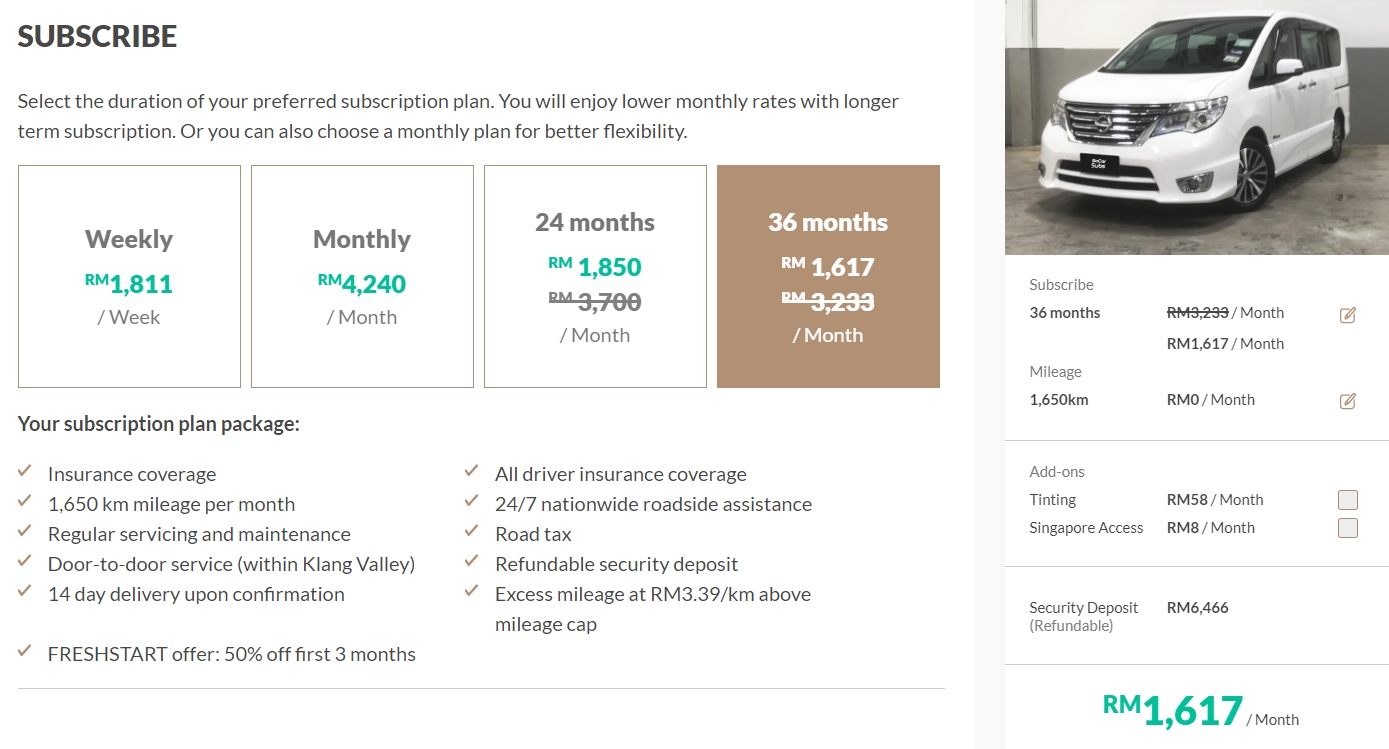The width and height of the screenshot is (1389, 749).
Task: Click the RM6,466 security deposit amount
Action: (1197, 607)
